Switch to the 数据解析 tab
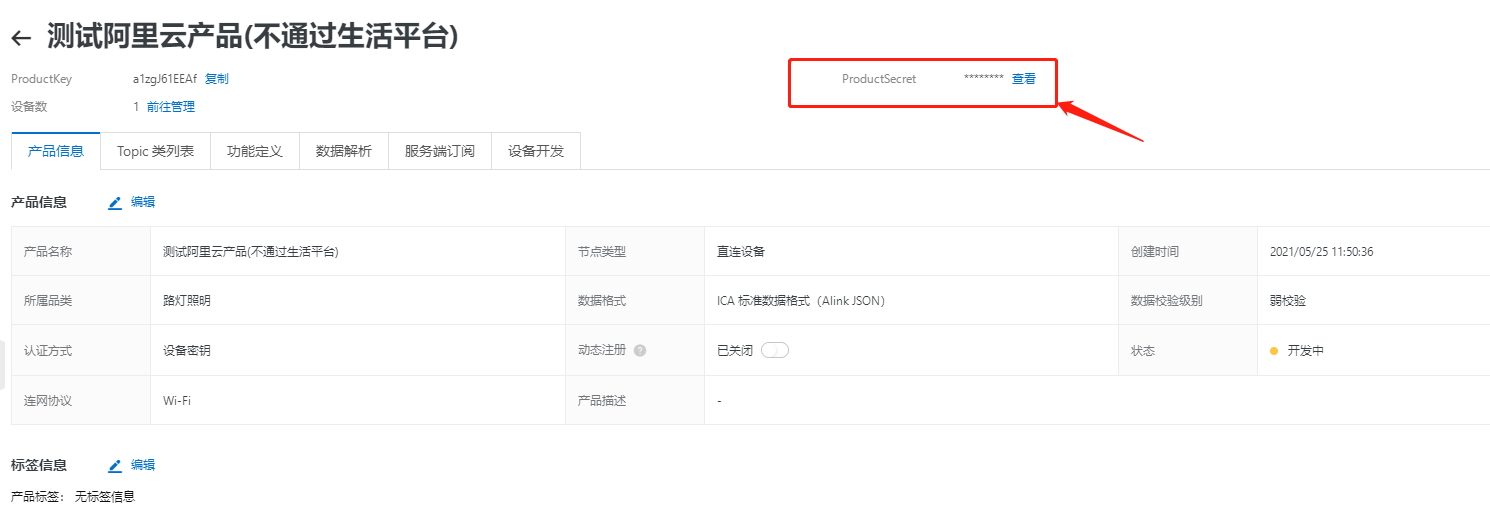1490x509 pixels. pyautogui.click(x=344, y=151)
